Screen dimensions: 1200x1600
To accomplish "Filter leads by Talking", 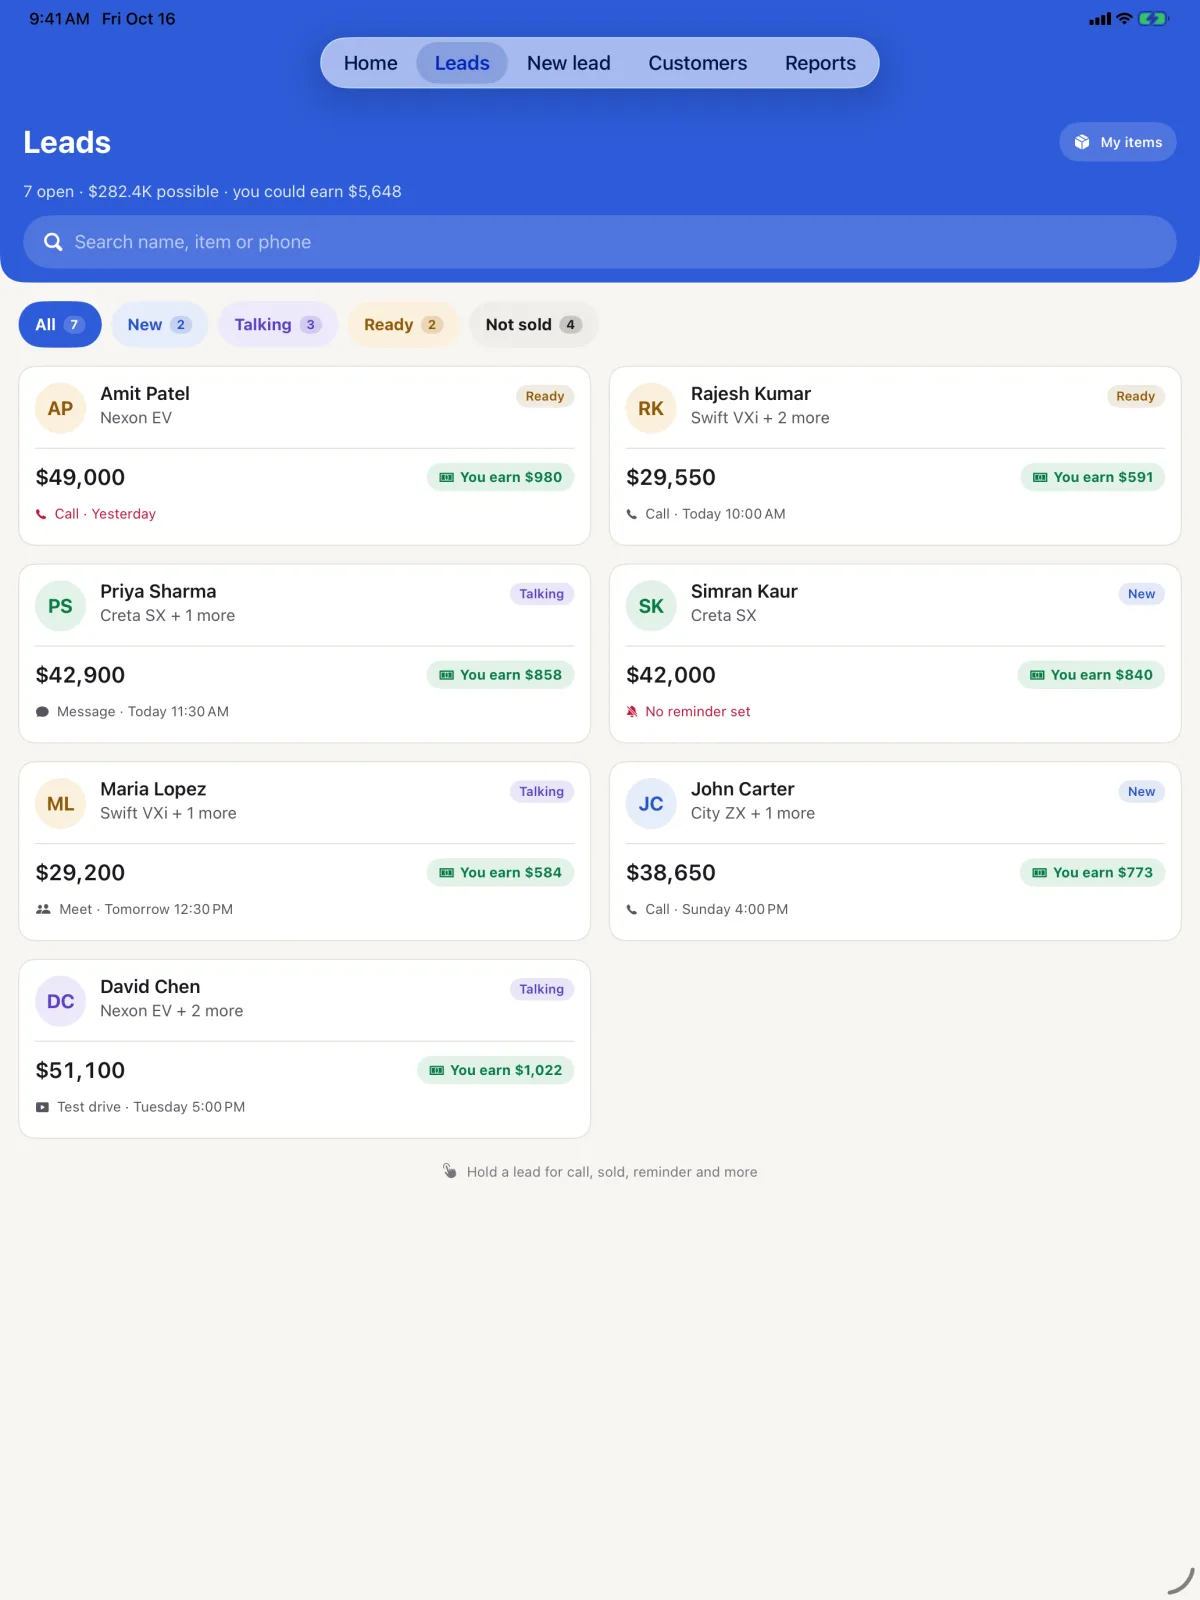I will (278, 324).
